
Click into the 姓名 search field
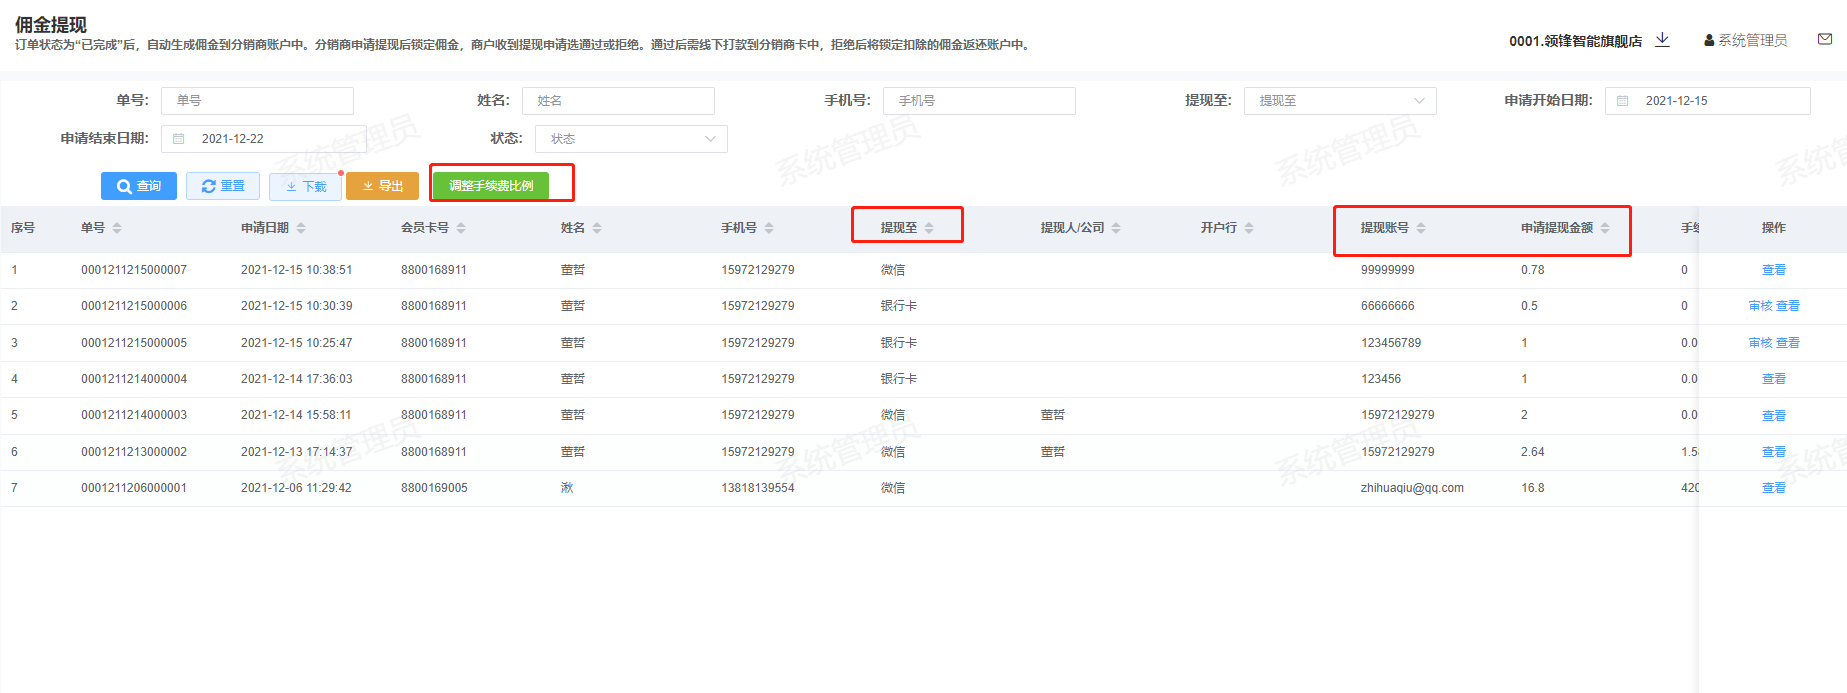coord(617,101)
